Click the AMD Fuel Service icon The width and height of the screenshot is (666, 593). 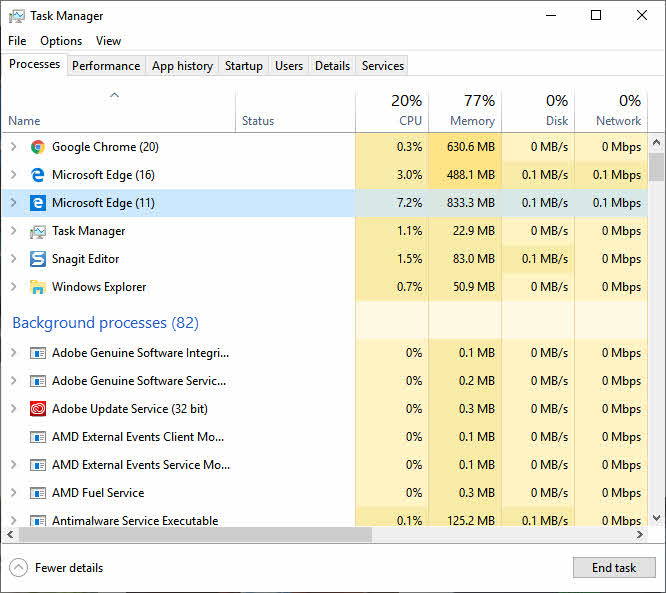click(38, 493)
